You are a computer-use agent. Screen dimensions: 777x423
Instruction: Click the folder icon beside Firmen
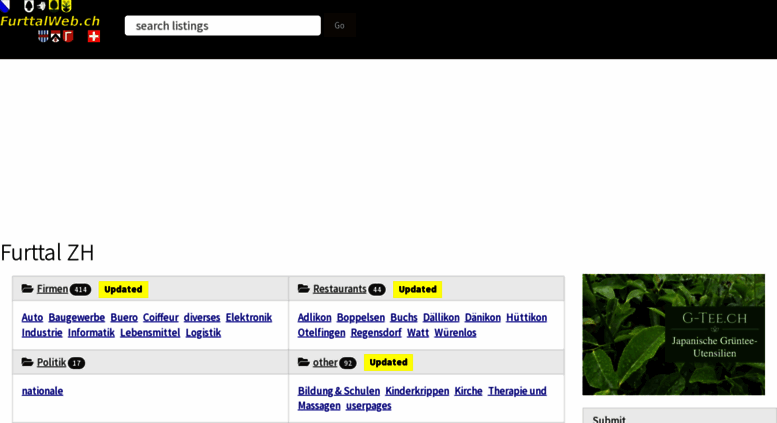point(27,289)
